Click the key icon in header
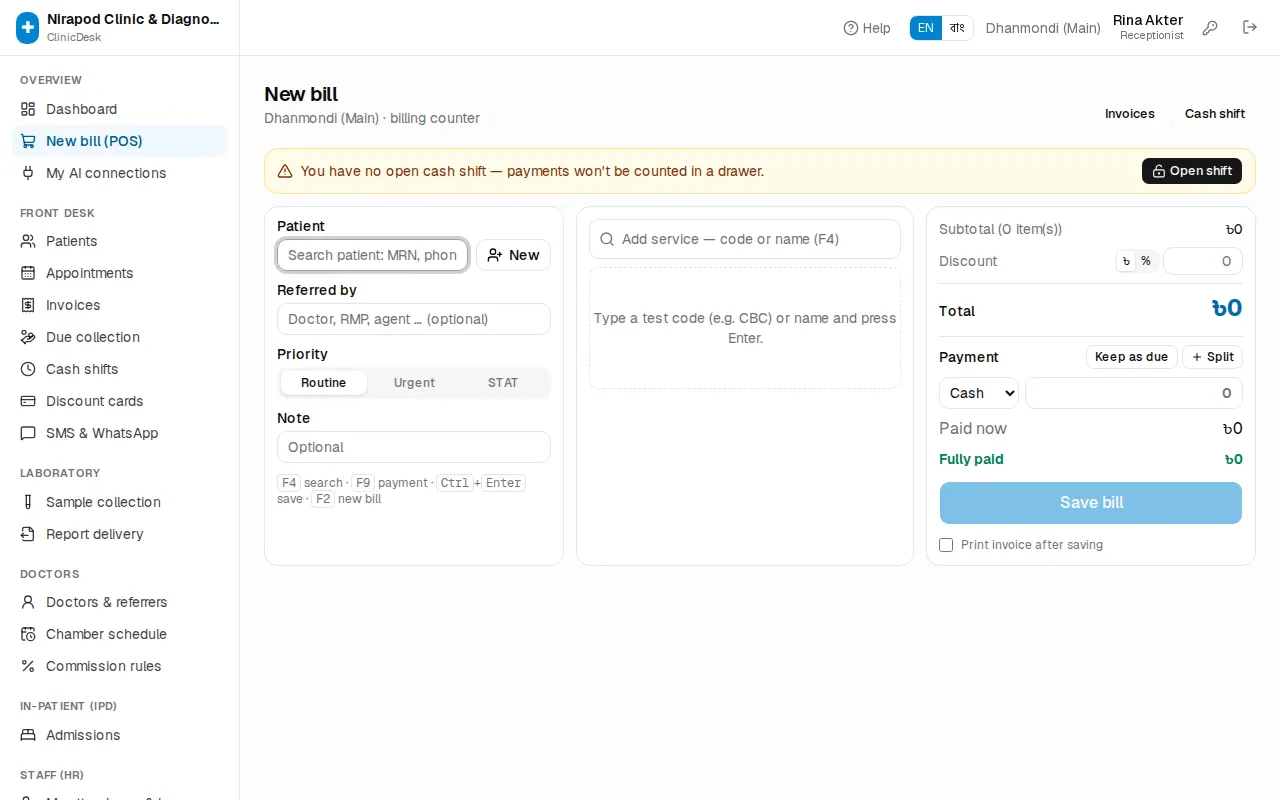 coord(1210,28)
